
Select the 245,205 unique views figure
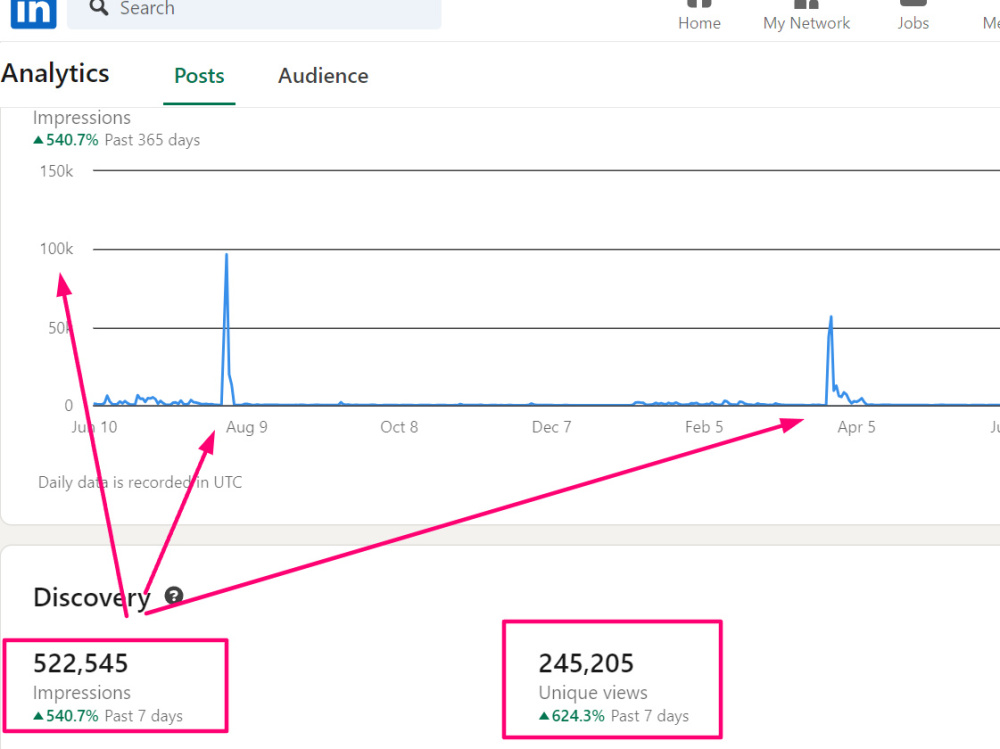(x=586, y=664)
